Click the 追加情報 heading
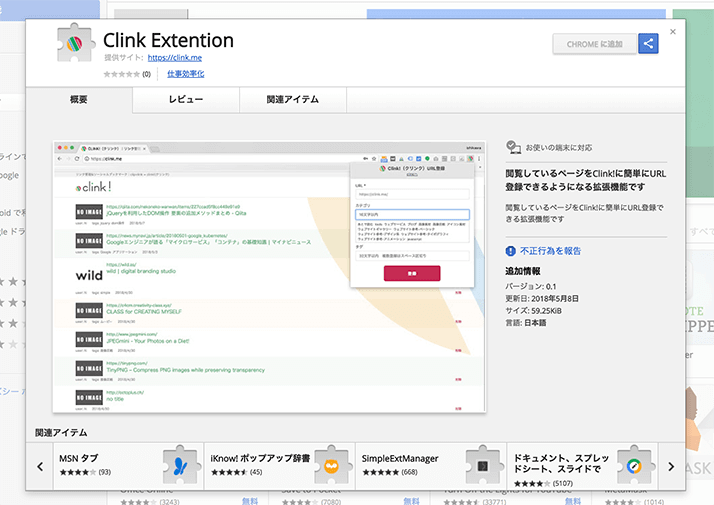 click(x=523, y=271)
